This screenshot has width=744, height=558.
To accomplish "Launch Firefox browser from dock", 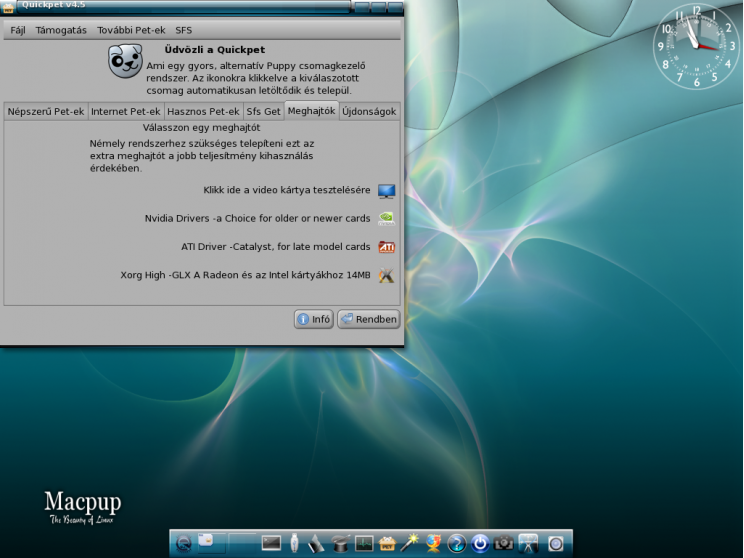I will coord(433,543).
